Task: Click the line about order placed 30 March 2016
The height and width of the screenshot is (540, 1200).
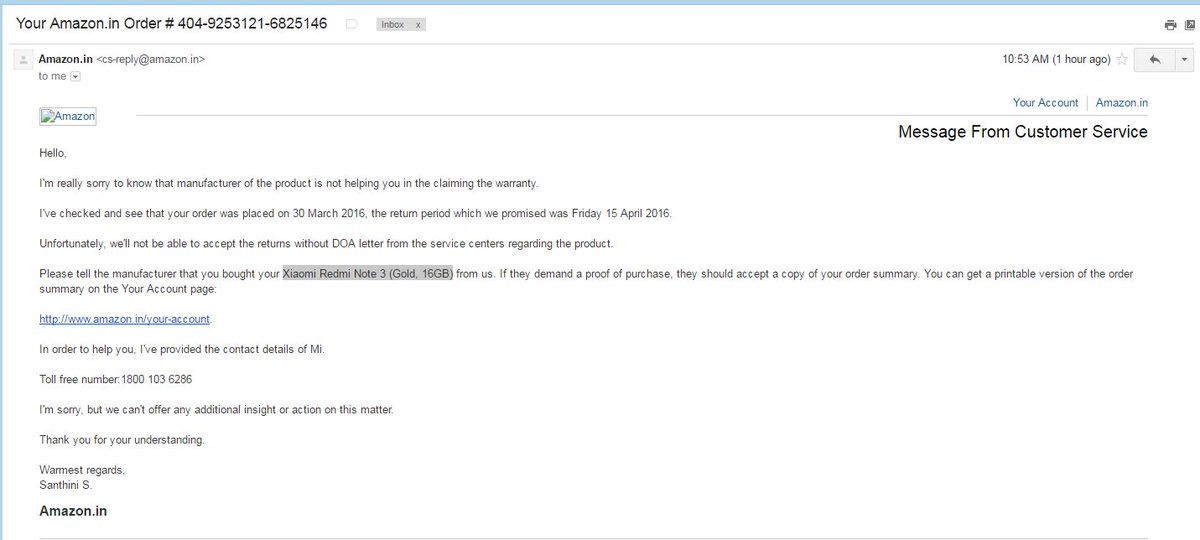Action: [356, 214]
